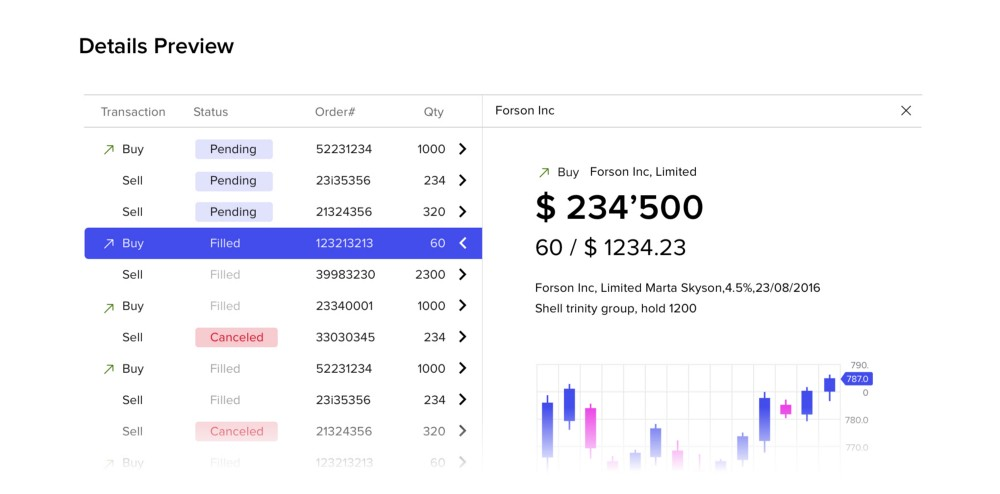The height and width of the screenshot is (494, 1000).
Task: Select order number 23340001
Action: click(344, 306)
